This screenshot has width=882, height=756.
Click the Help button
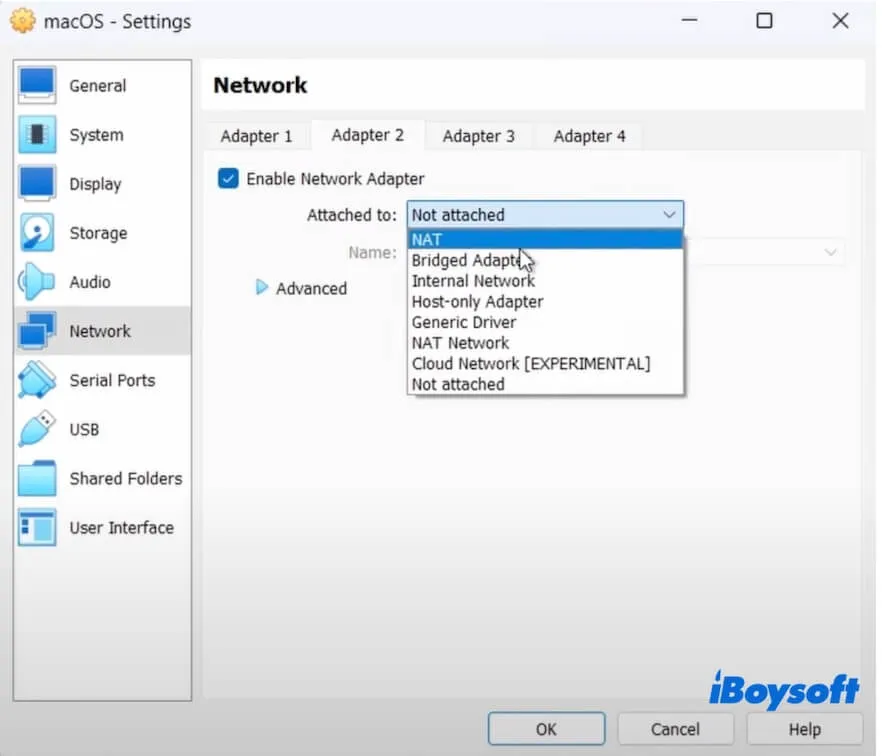click(804, 729)
